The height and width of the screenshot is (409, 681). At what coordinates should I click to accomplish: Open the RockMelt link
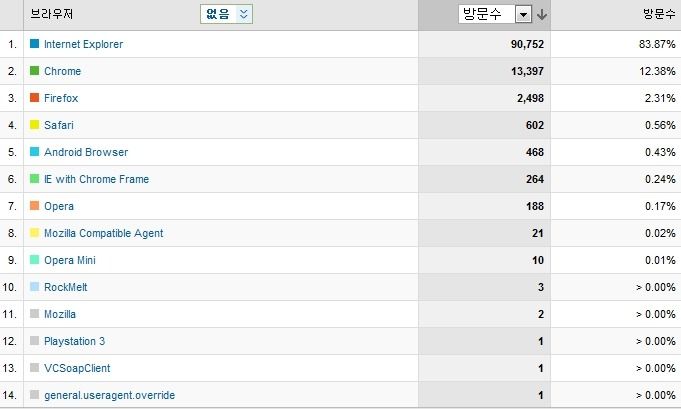pyautogui.click(x=66, y=287)
